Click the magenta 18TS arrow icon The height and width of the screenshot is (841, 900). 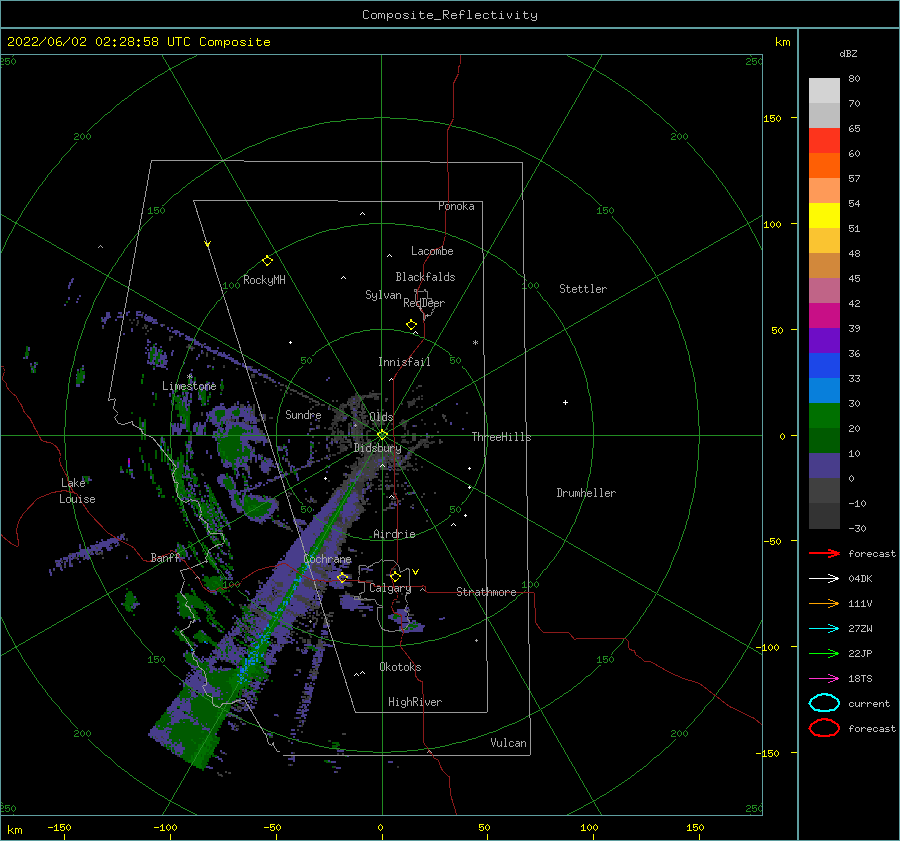[x=824, y=679]
